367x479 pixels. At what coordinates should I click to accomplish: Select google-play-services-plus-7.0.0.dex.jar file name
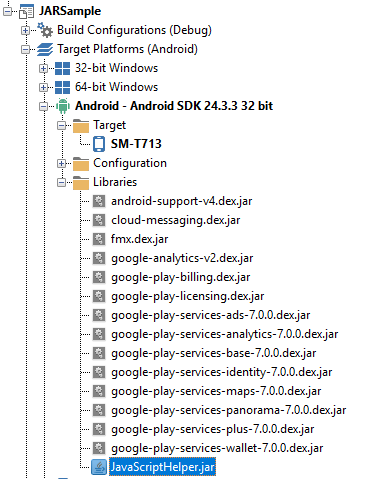tap(213, 429)
